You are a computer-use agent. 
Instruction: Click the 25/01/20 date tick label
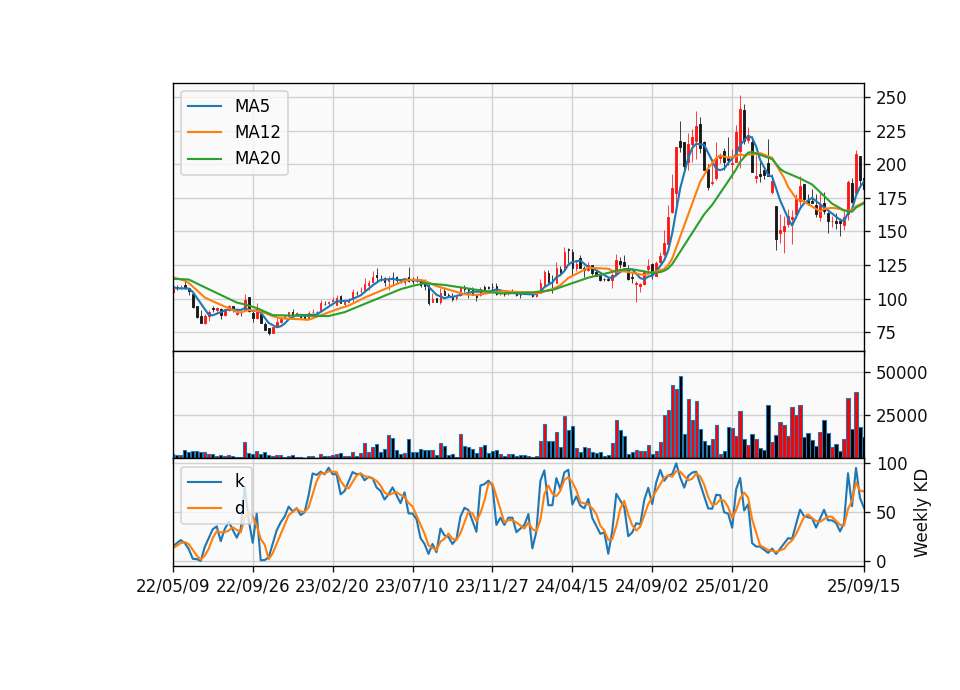tap(732, 586)
